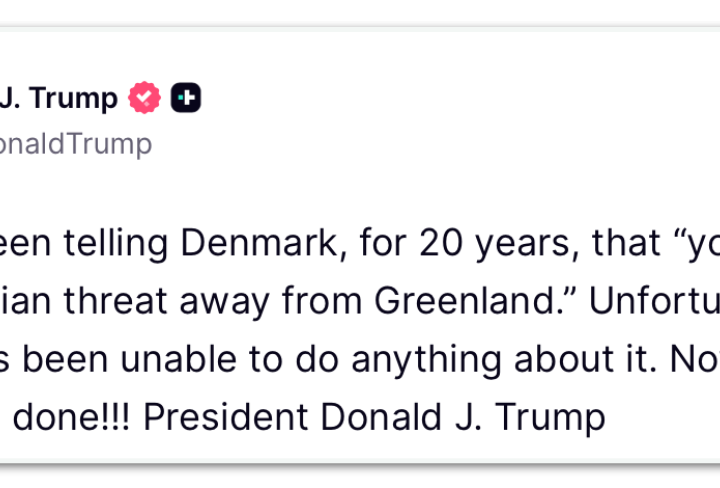Screen dimensions: 720x488
Task: Click the phrase "20 years" in the post
Action: [x=485, y=241]
